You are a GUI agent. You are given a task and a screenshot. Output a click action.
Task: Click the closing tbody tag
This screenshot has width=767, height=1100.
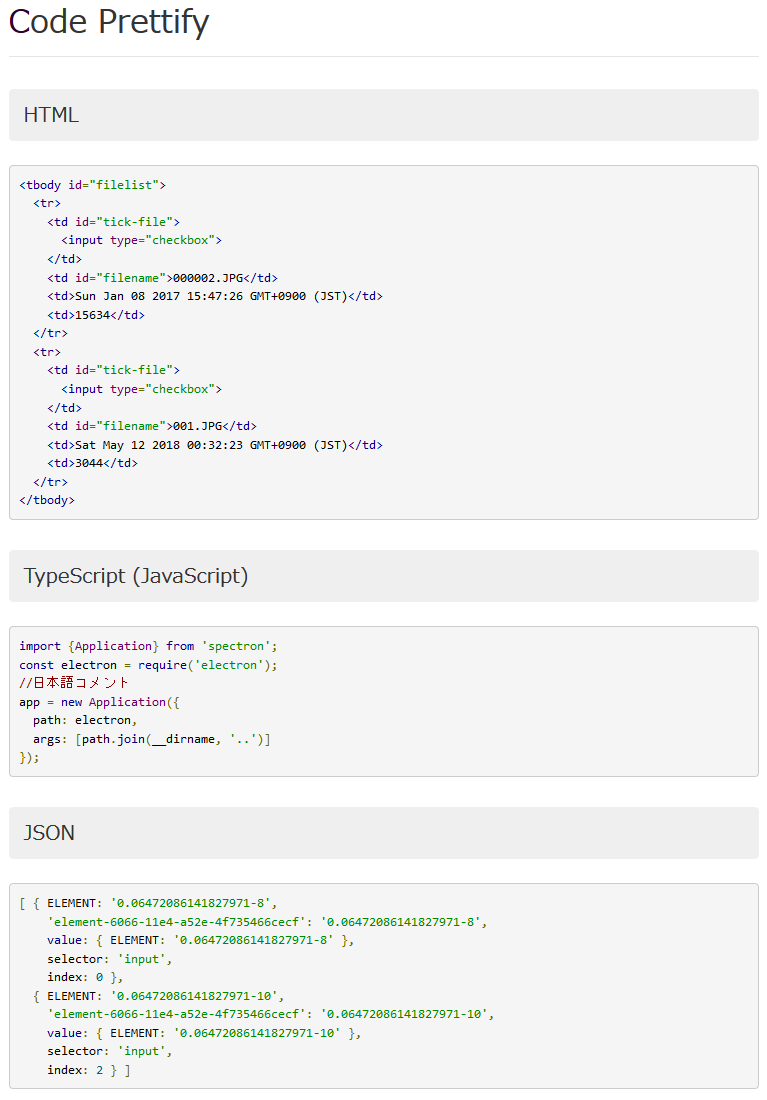coord(47,500)
